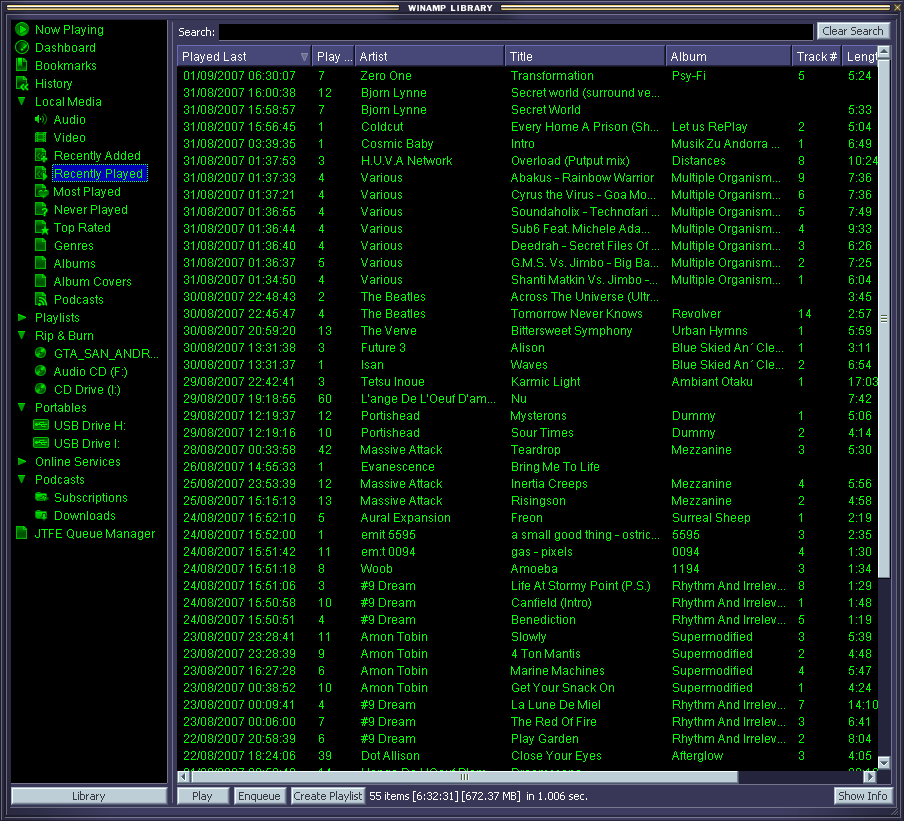Click the USB Drive H: device icon
Viewport: 904px width, 821px height.
point(41,425)
